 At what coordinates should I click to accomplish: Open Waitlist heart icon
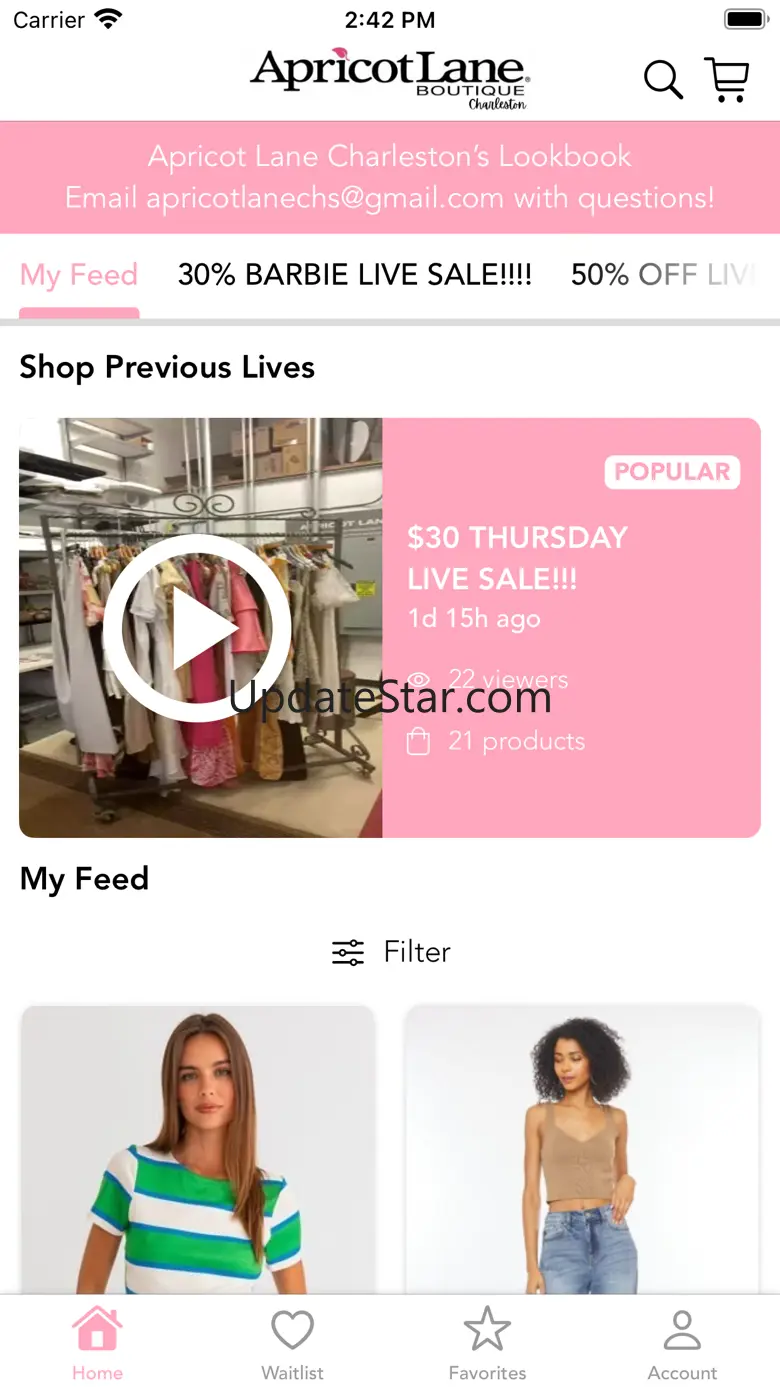coord(293,1330)
